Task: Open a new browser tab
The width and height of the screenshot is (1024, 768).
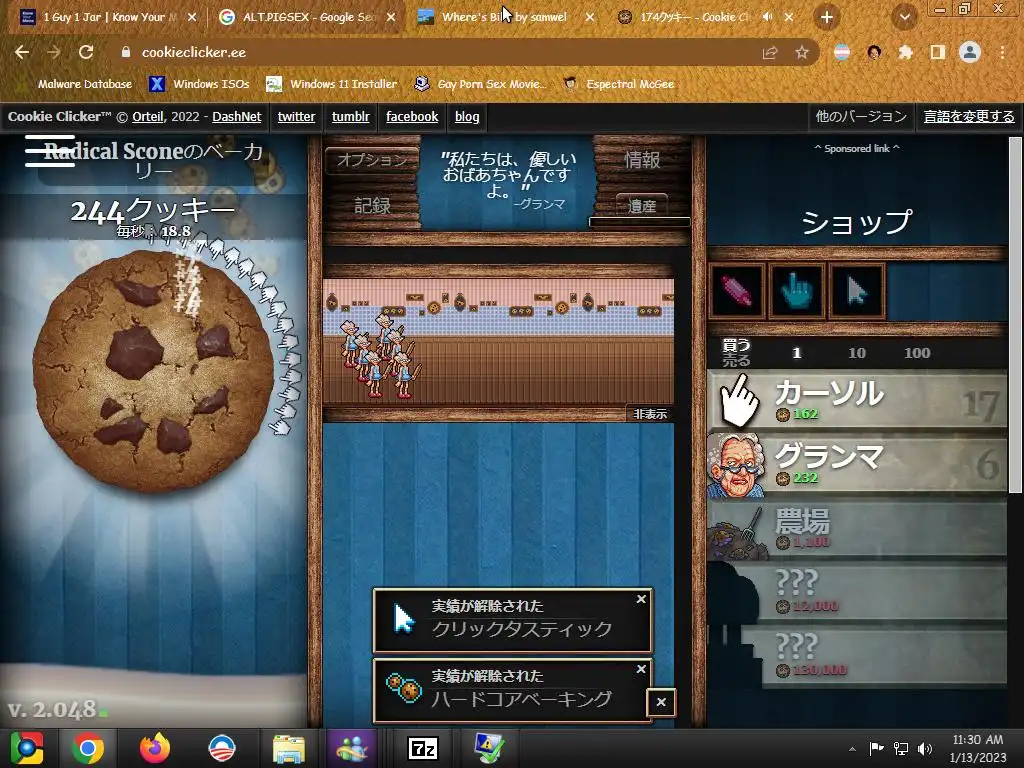Action: coord(827,18)
